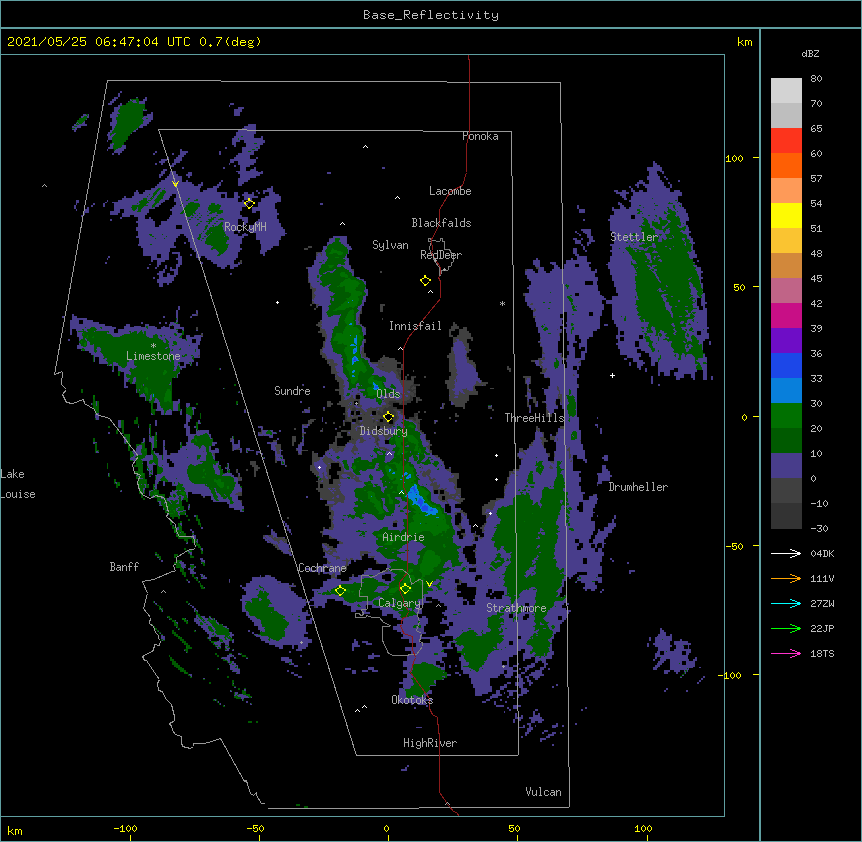
Task: Click the yellow station marker above RockyMH
Action: tap(249, 203)
